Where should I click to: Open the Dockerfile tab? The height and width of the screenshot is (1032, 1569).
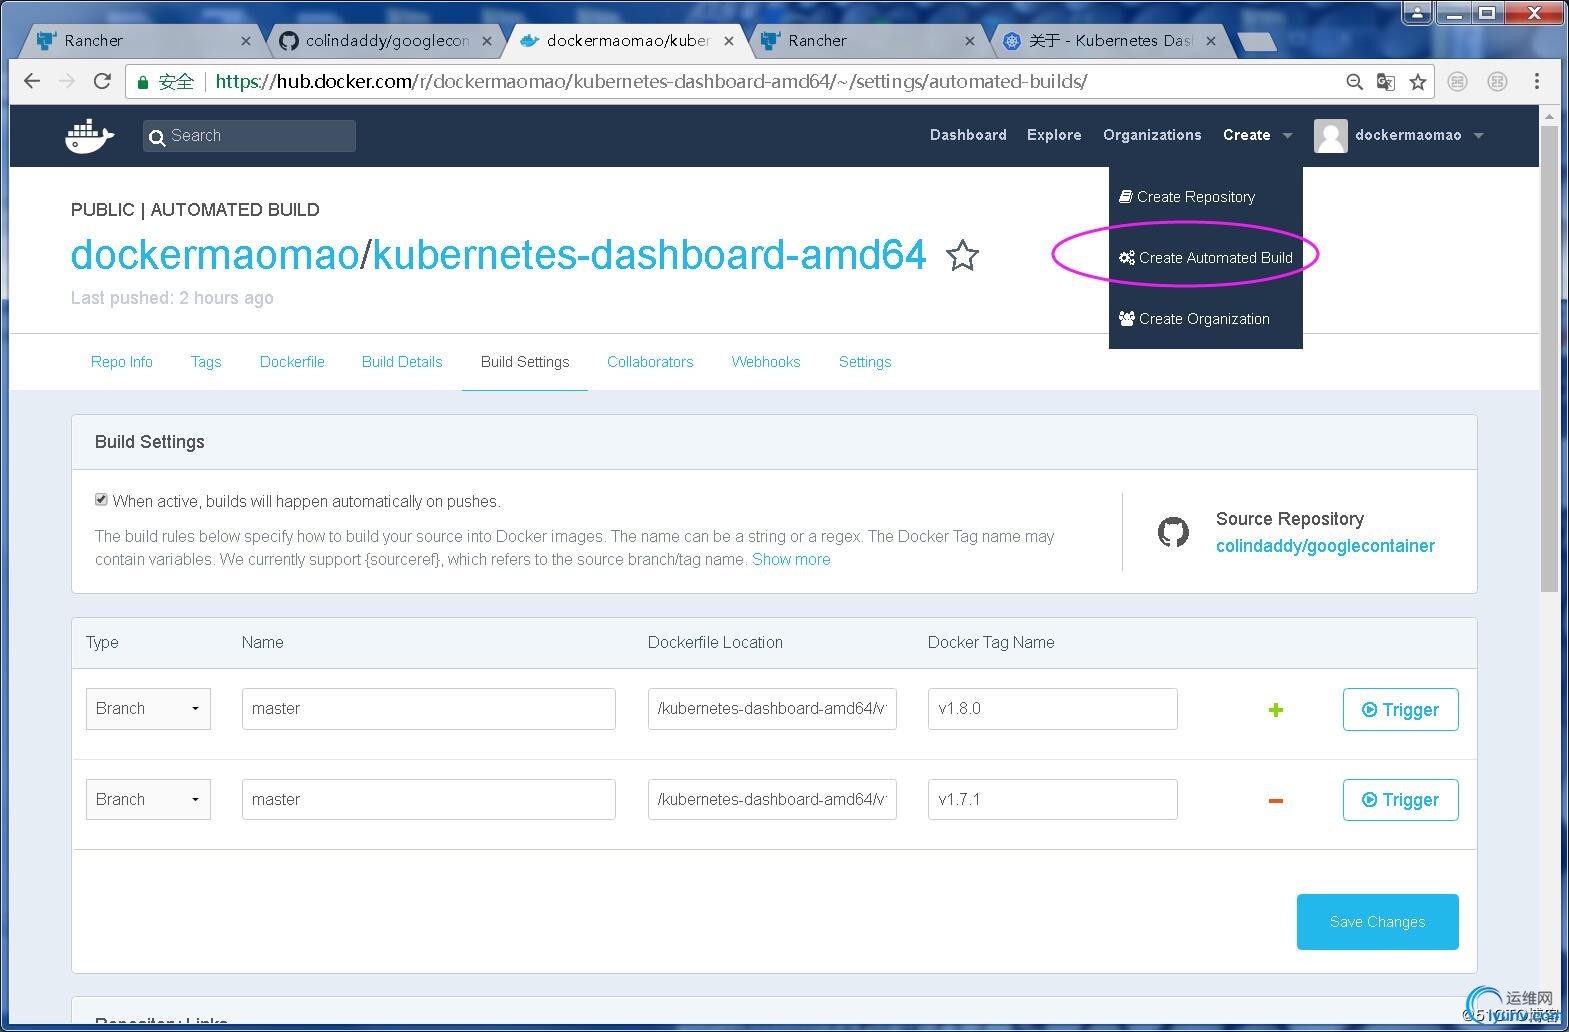point(292,362)
